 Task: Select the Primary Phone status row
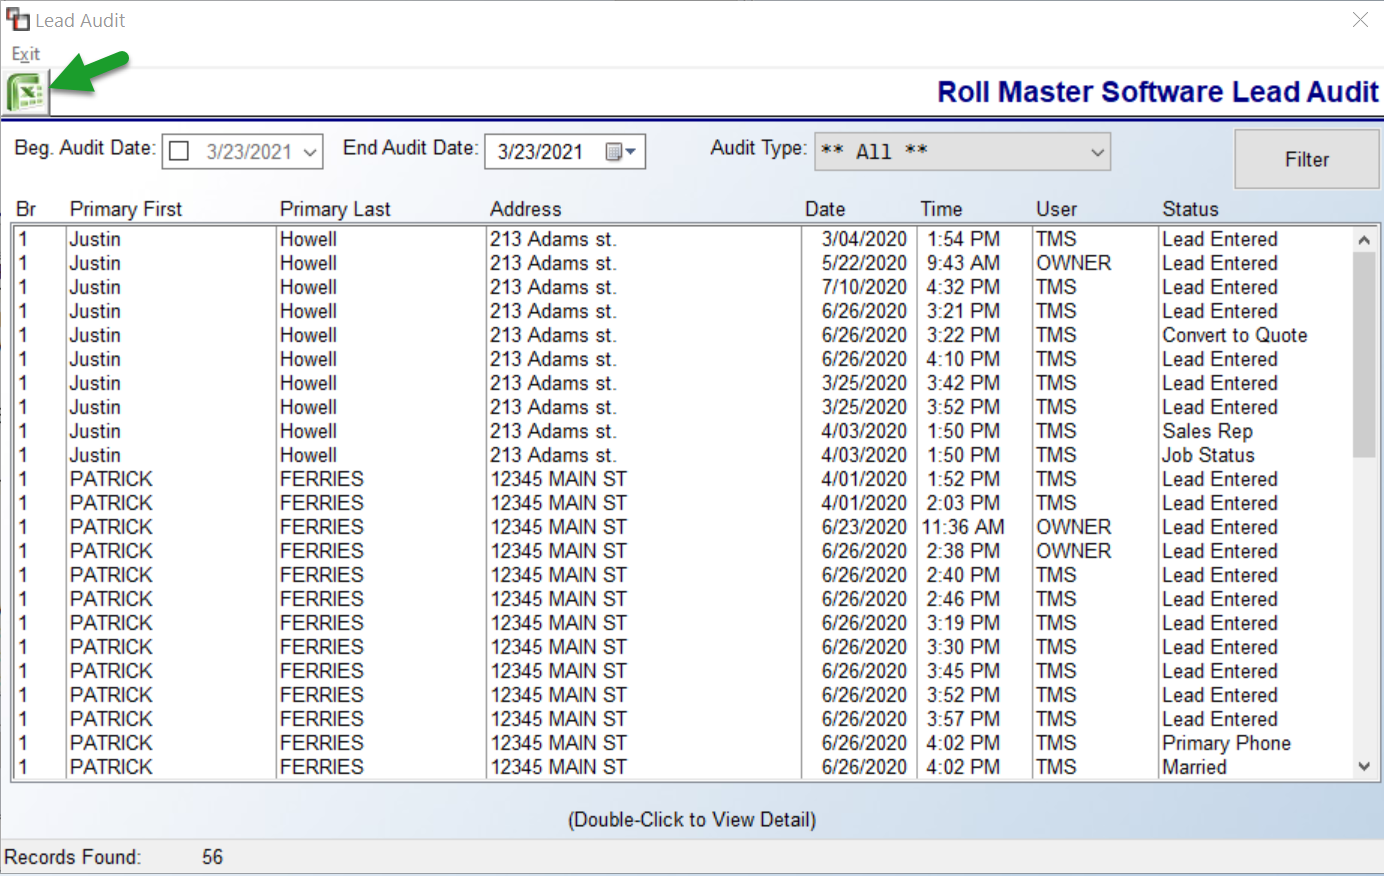[682, 743]
